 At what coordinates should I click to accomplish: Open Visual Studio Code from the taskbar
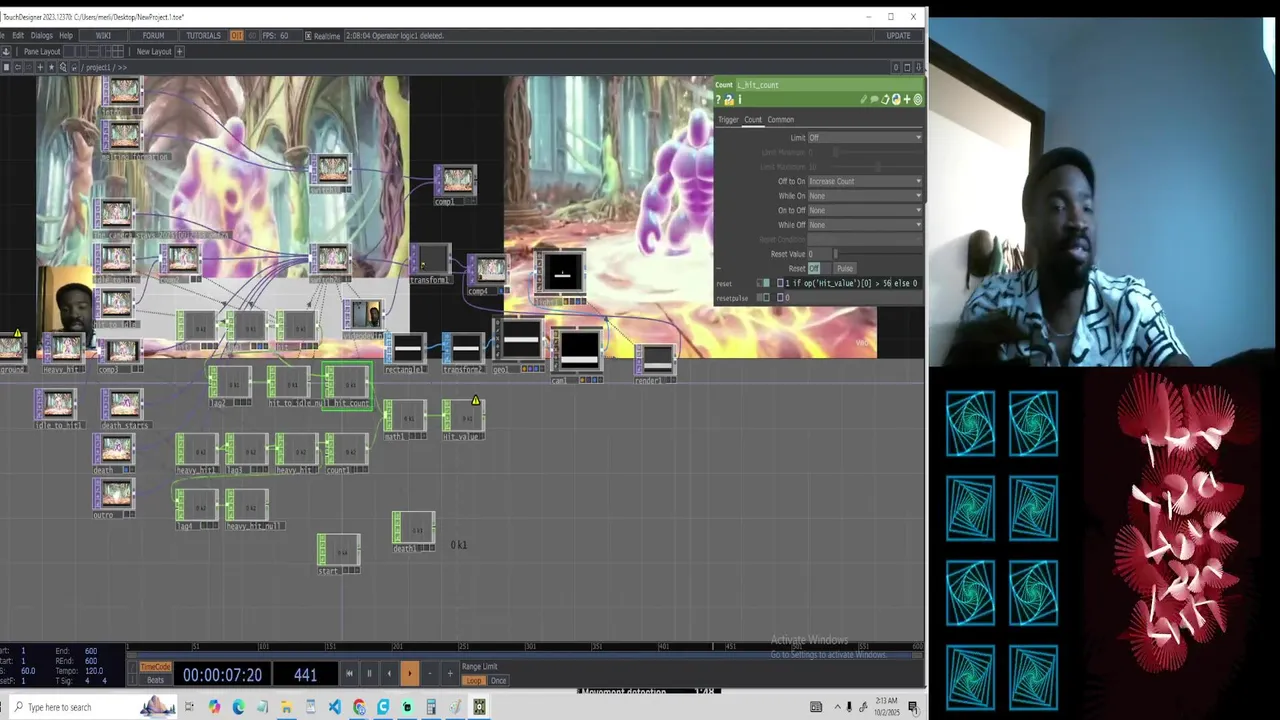[x=335, y=707]
